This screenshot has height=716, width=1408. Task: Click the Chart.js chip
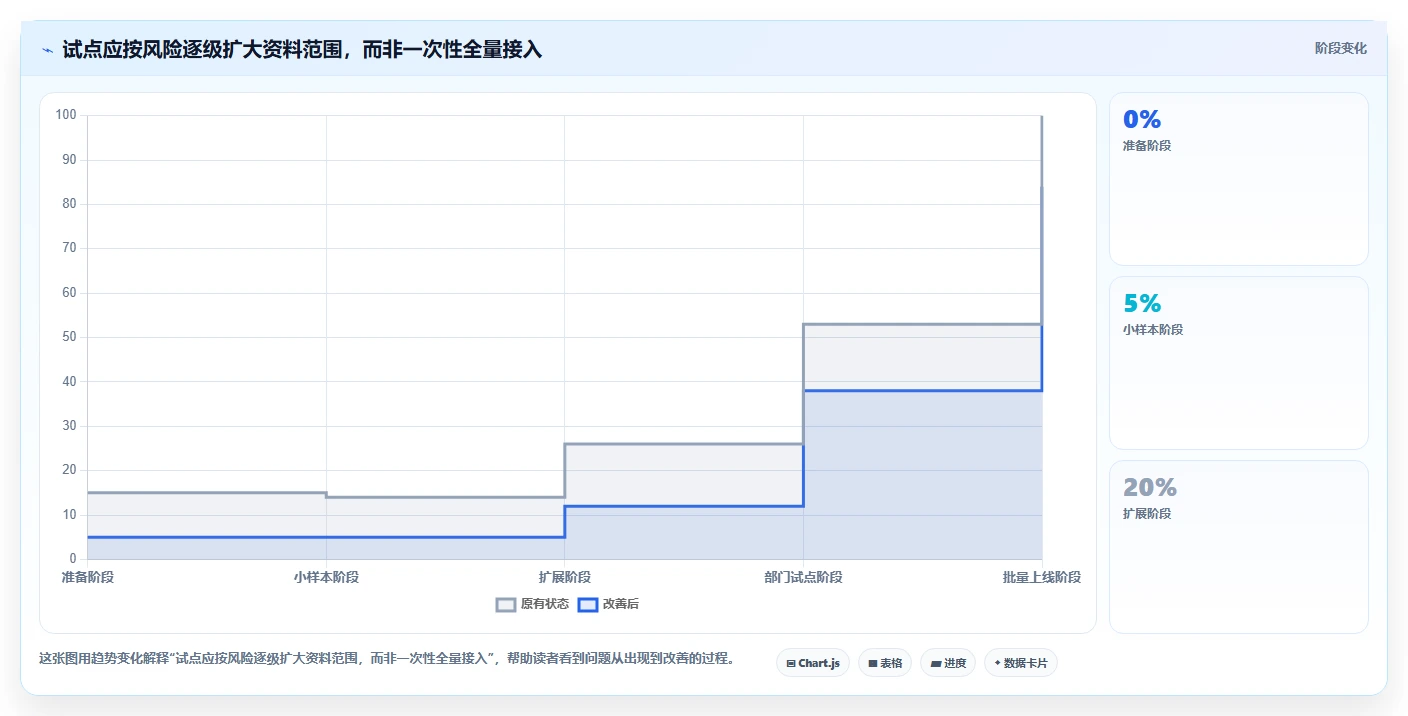click(x=812, y=663)
